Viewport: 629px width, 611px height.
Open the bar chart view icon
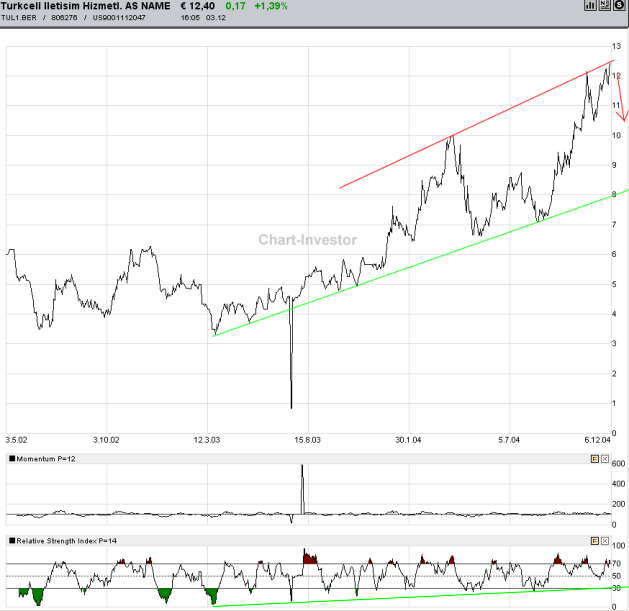pos(590,5)
